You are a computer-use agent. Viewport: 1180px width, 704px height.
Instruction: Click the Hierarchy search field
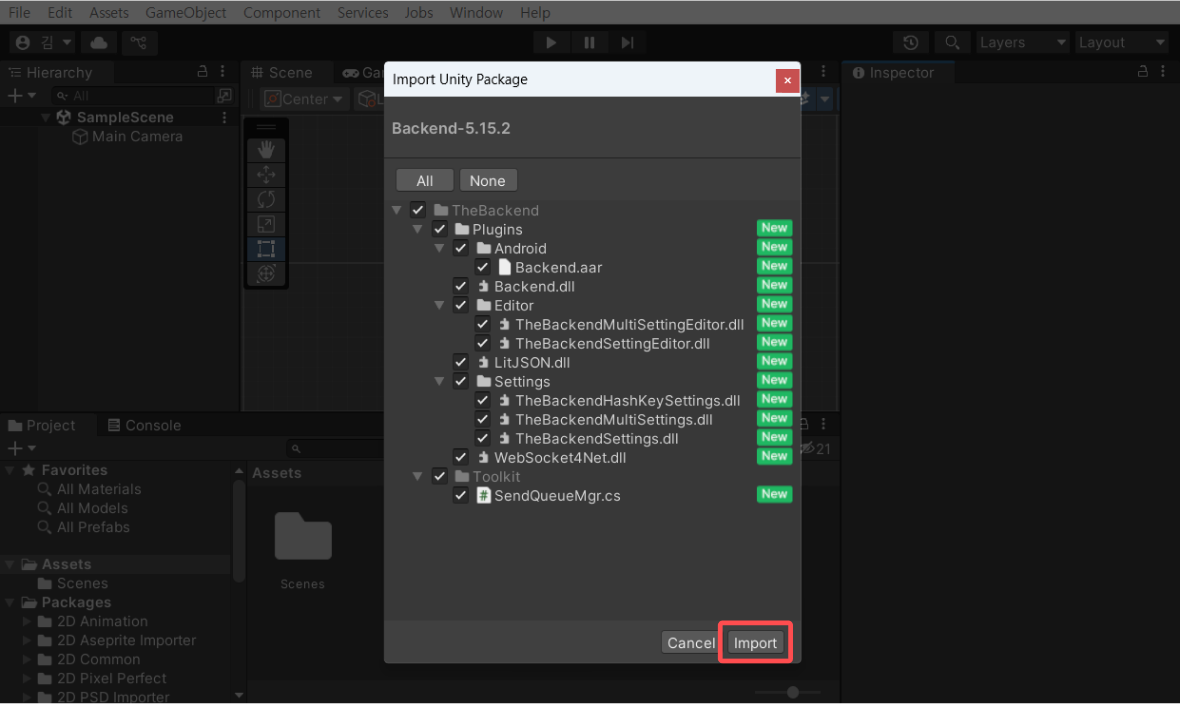[x=134, y=96]
